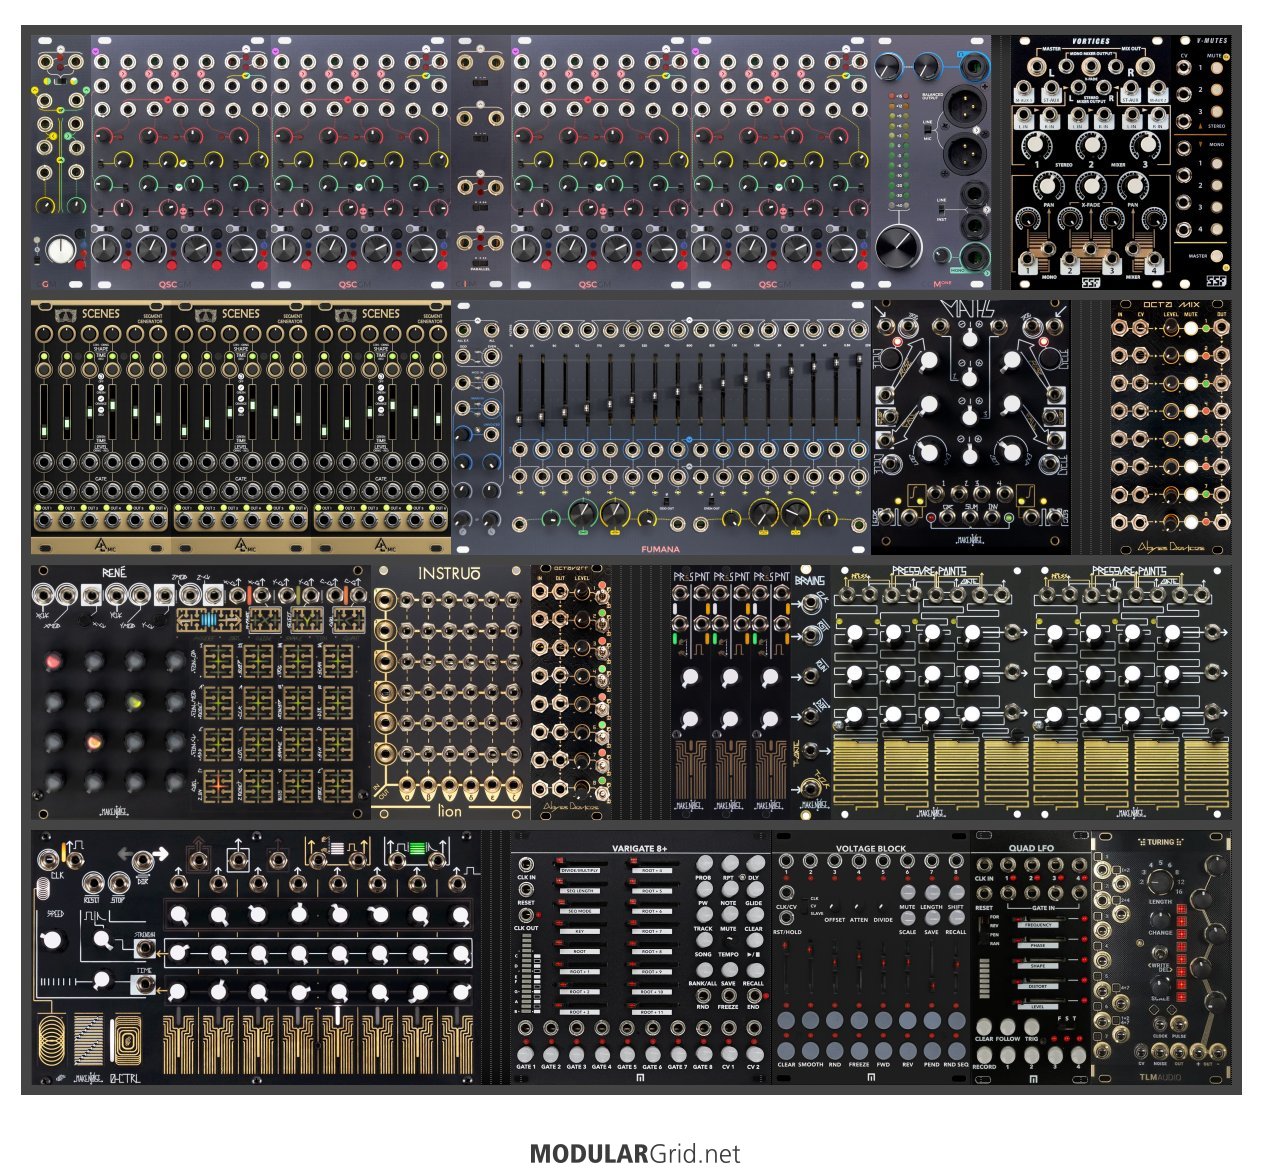
Task: Flip the CLK/CV/SLAVE switch on Voltage Block
Action: 805,906
